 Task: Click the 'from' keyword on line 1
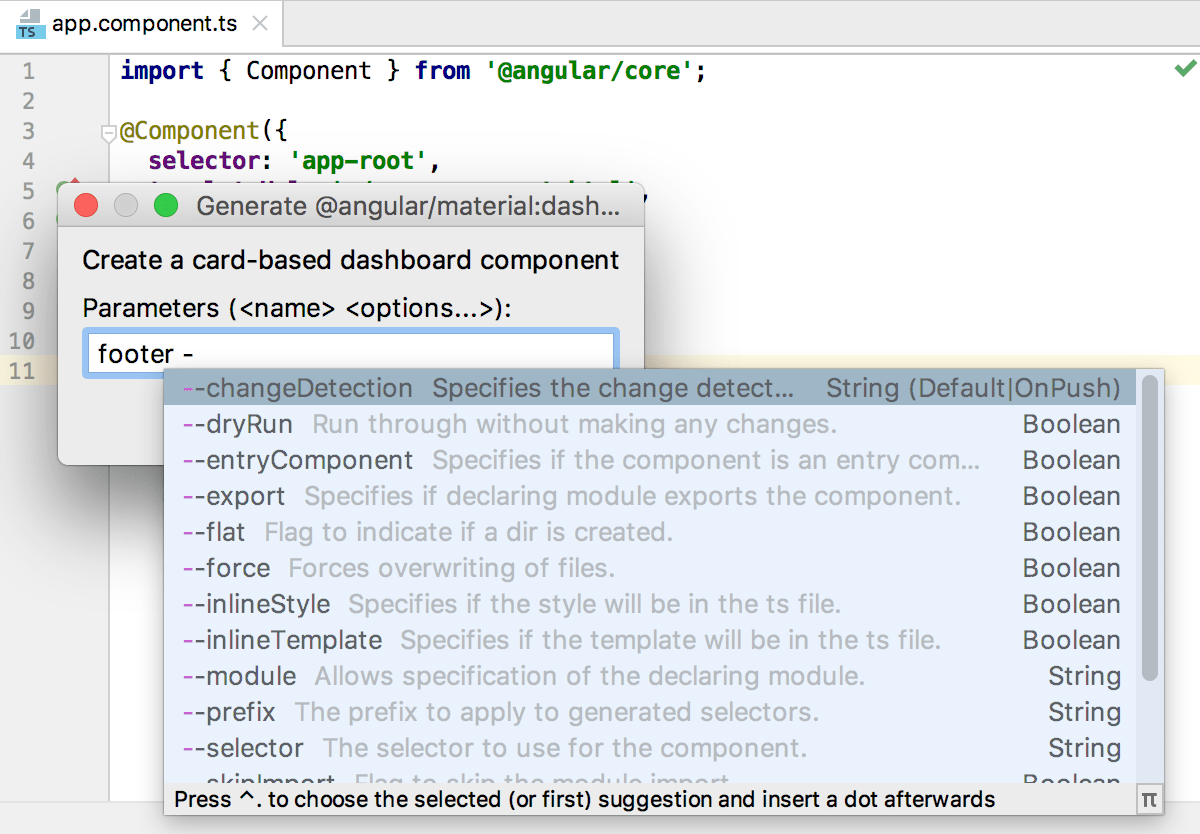tap(443, 71)
